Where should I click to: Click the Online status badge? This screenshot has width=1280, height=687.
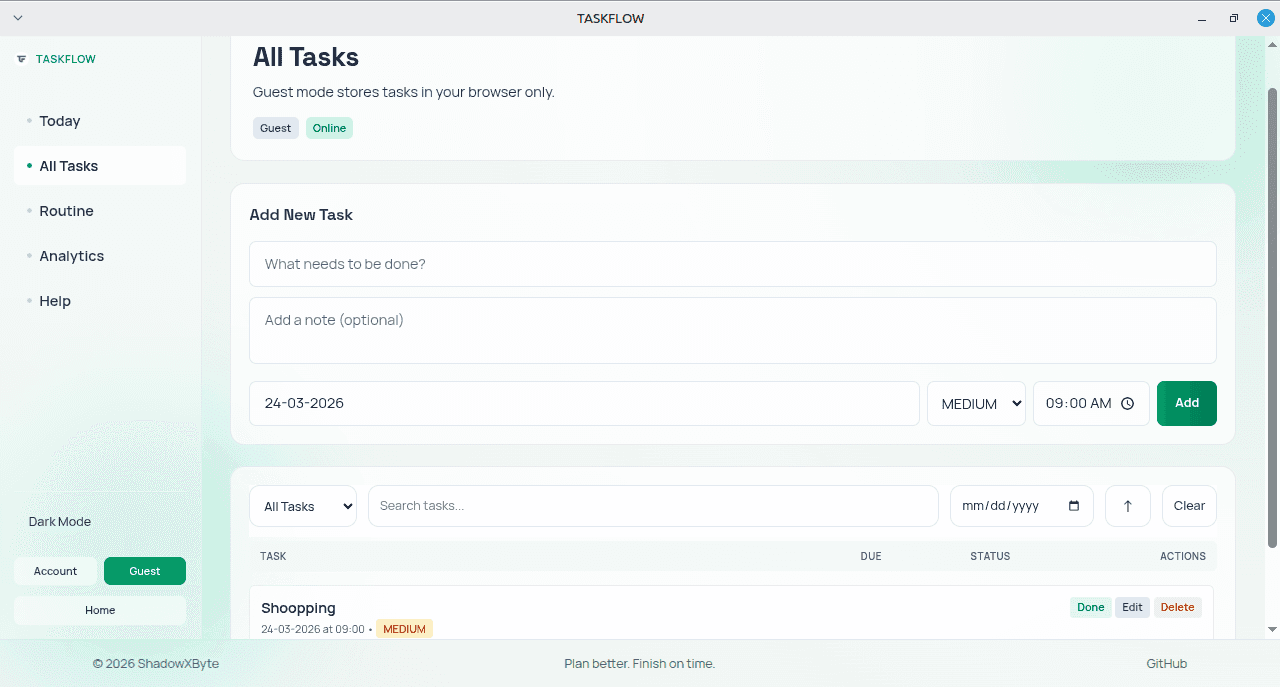pyautogui.click(x=329, y=128)
